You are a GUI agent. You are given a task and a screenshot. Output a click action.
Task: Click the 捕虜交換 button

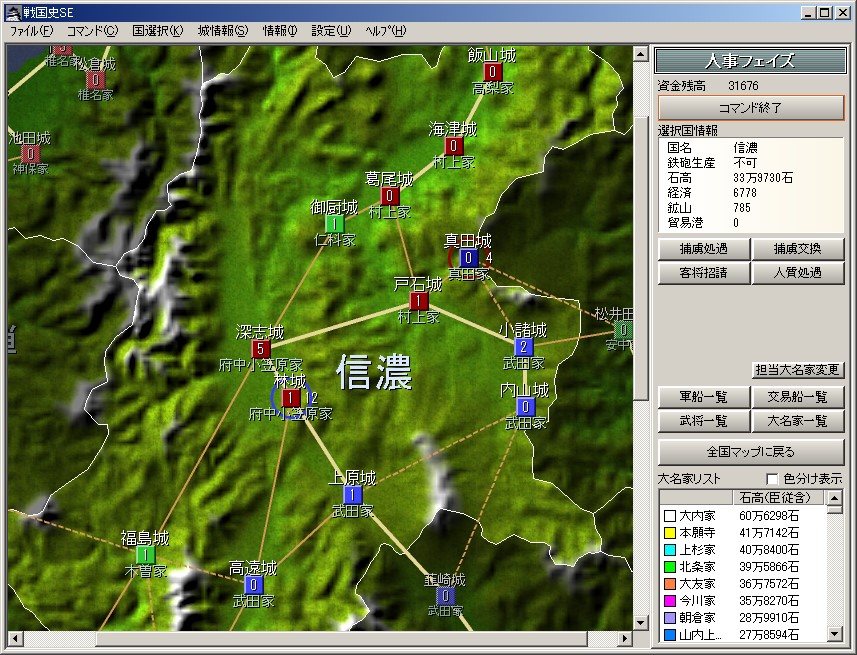coord(798,249)
